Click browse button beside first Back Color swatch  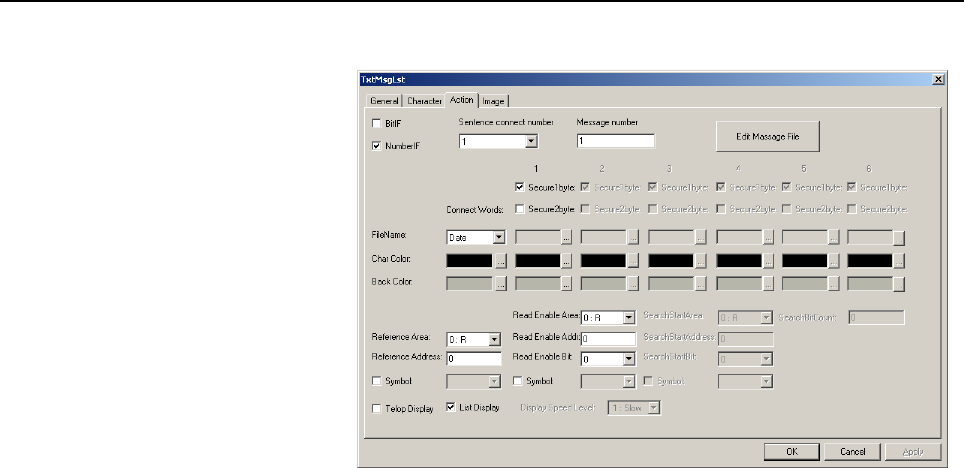click(500, 284)
